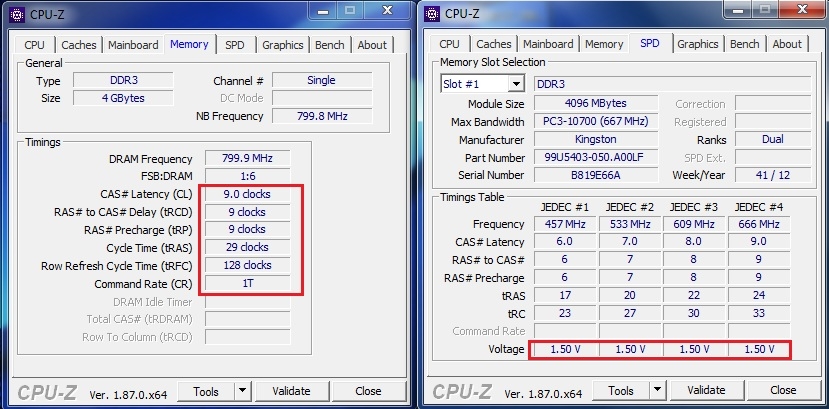Screen dimensions: 829x409
Task: Click DRAM Frequency value 799.9 MHz
Action: tap(247, 159)
